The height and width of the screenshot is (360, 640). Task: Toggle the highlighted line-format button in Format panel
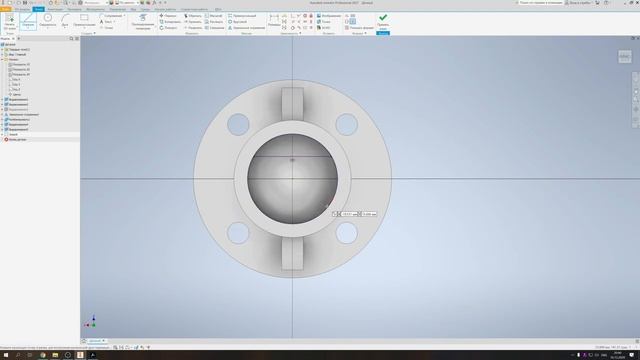tap(353, 22)
